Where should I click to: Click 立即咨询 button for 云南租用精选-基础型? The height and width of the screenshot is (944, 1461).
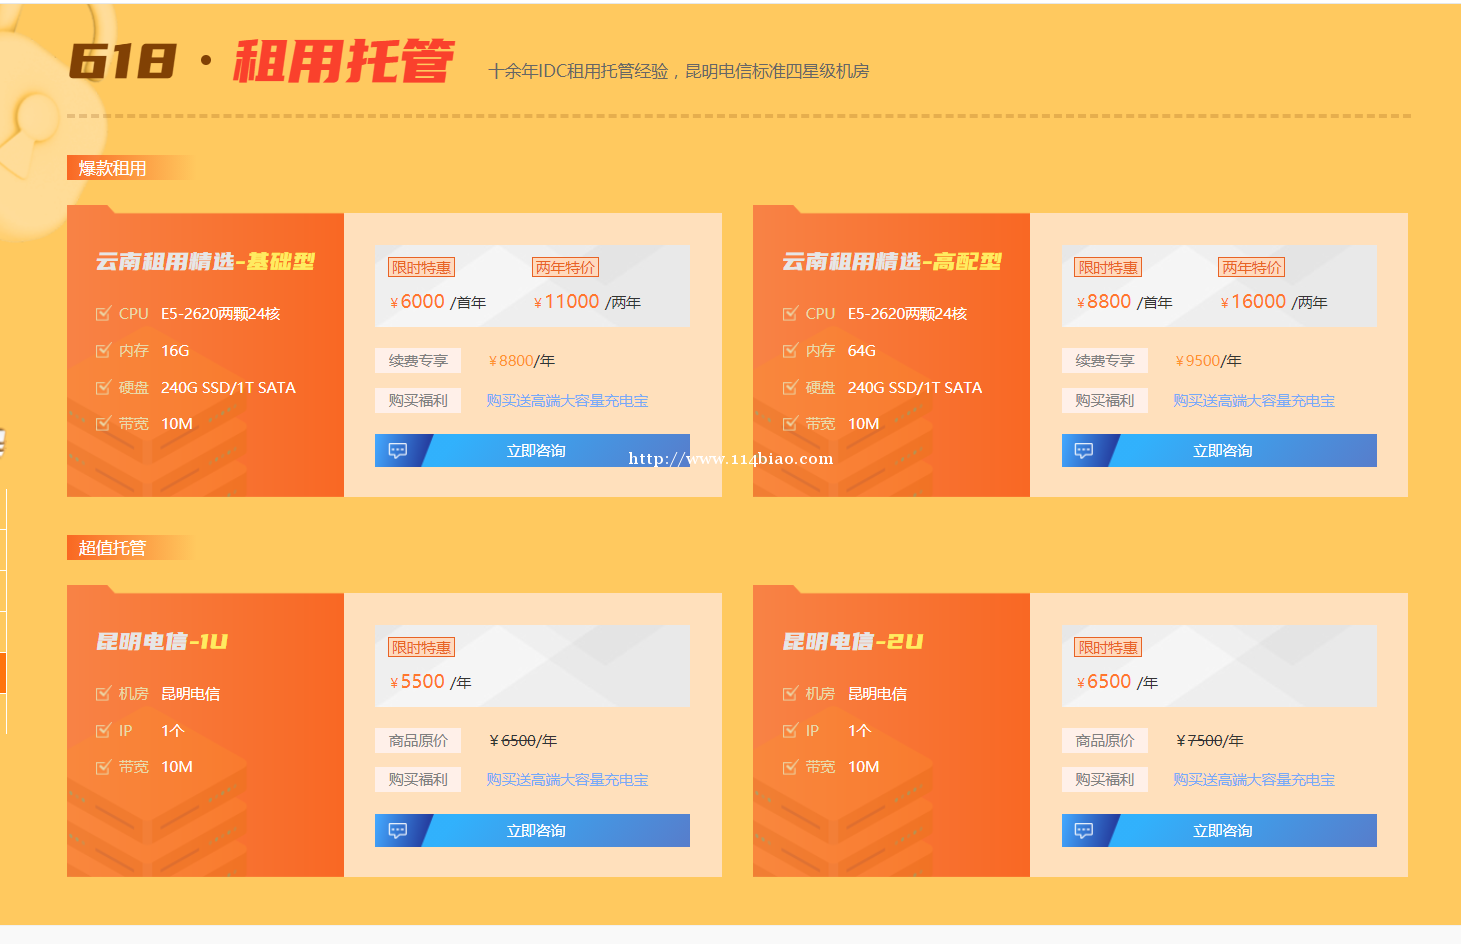(x=532, y=451)
